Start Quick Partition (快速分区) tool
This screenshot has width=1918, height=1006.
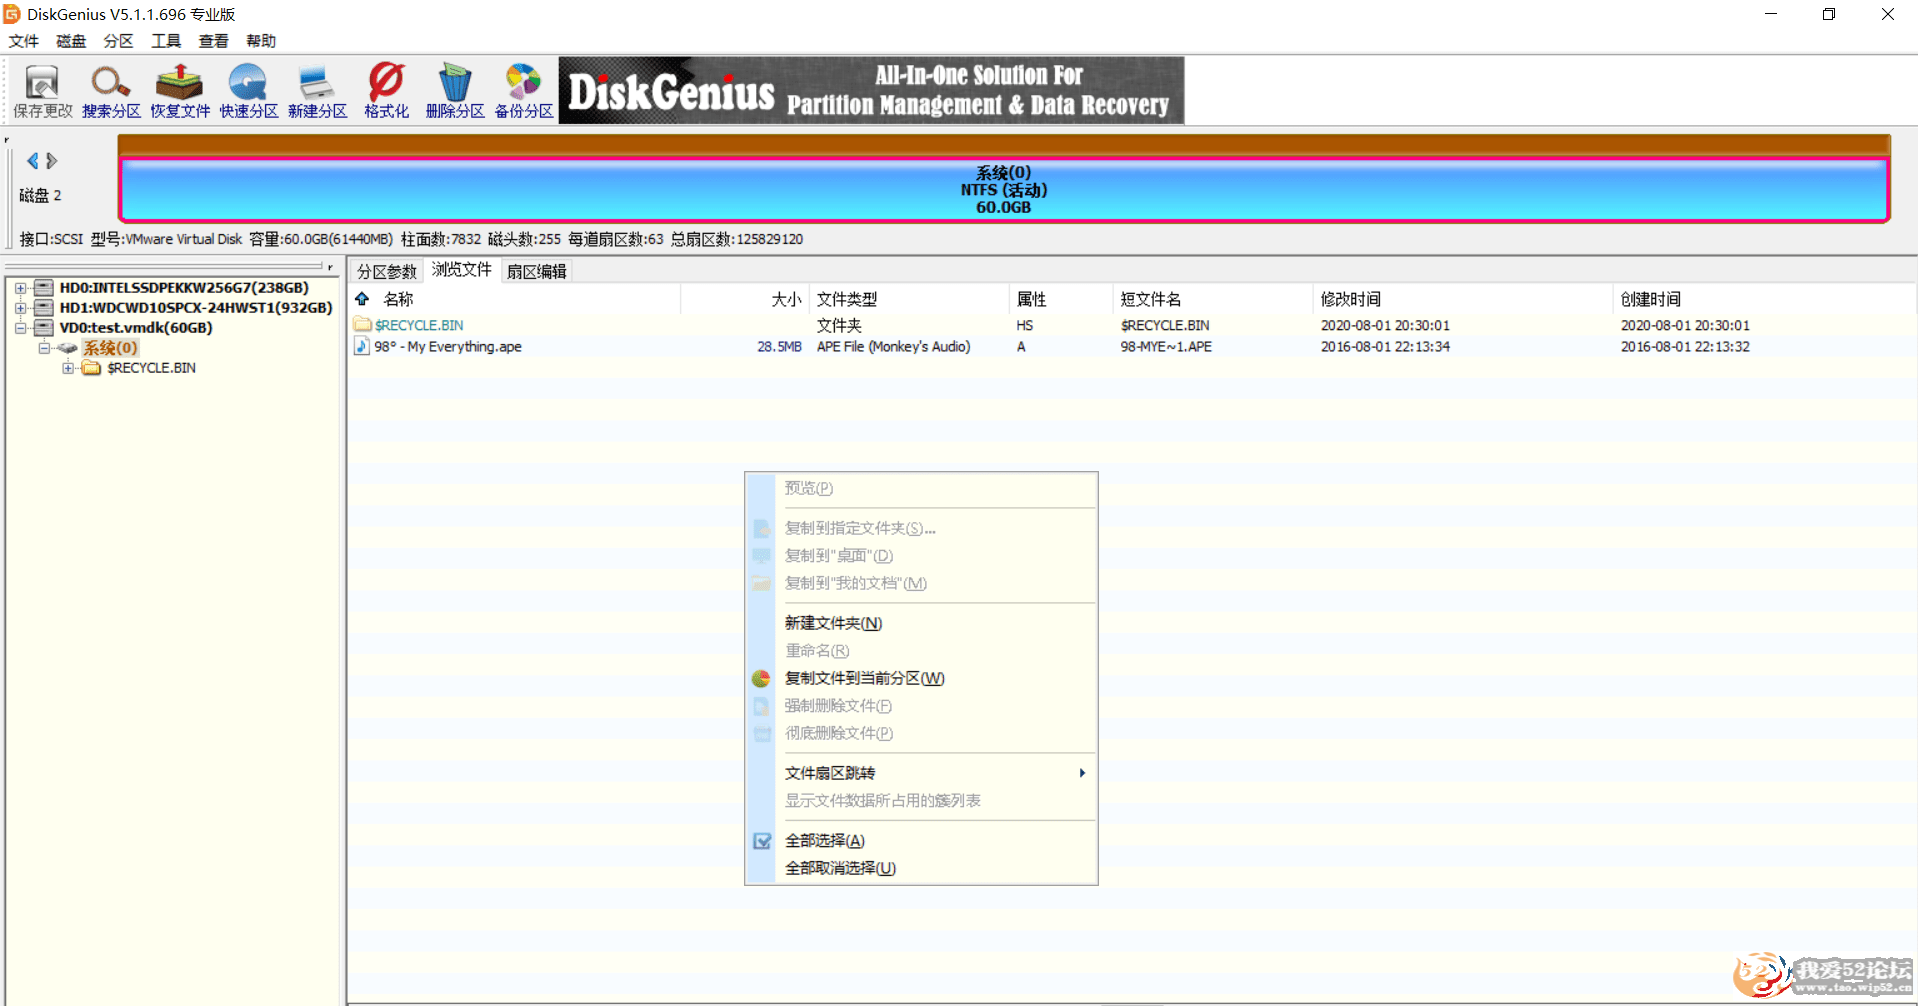pyautogui.click(x=249, y=90)
